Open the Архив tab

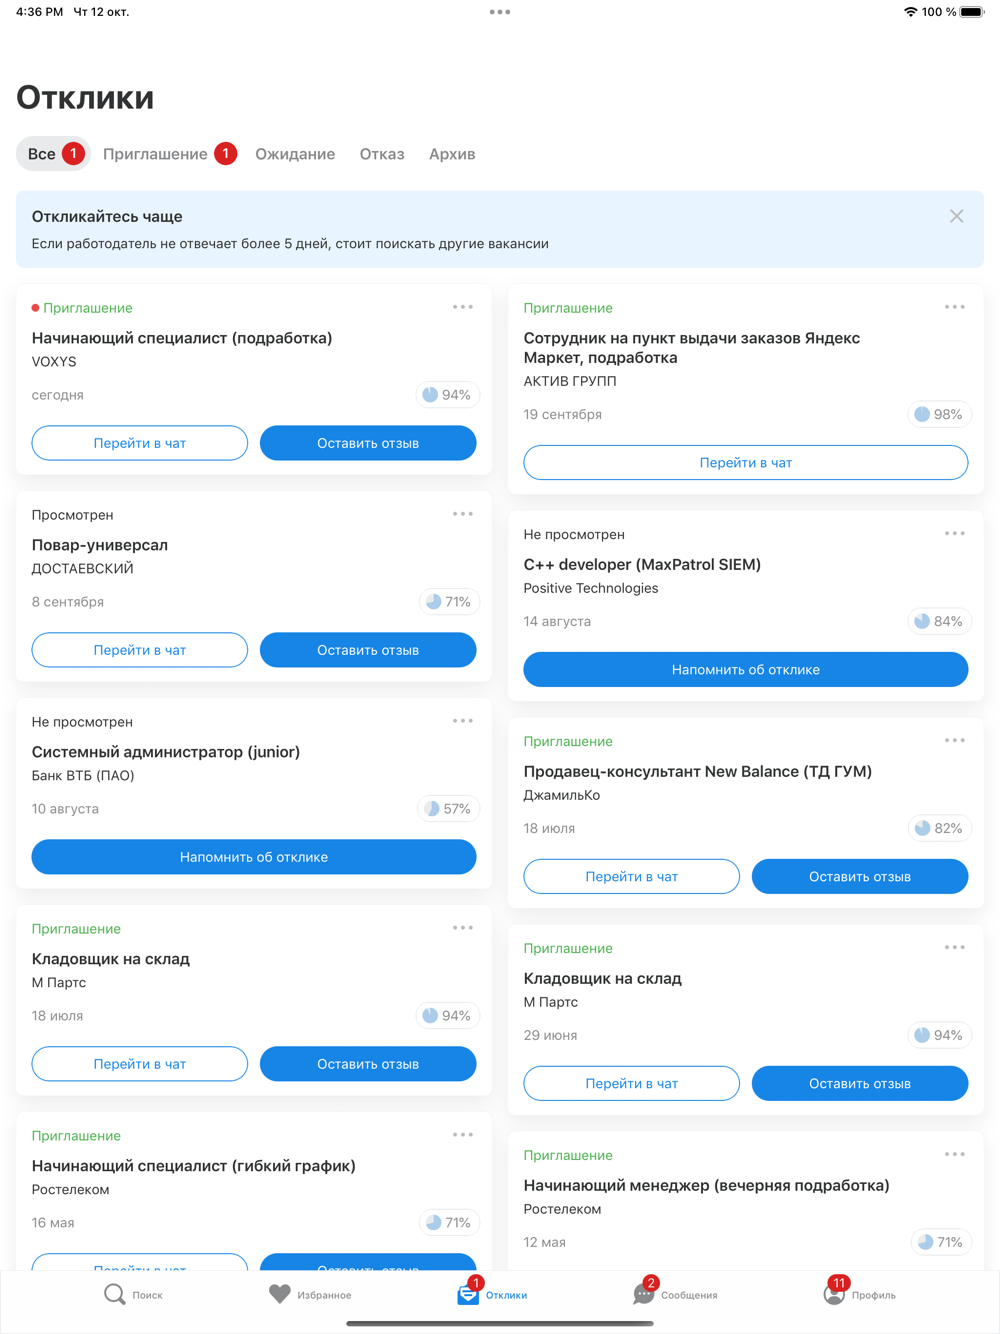click(x=452, y=154)
